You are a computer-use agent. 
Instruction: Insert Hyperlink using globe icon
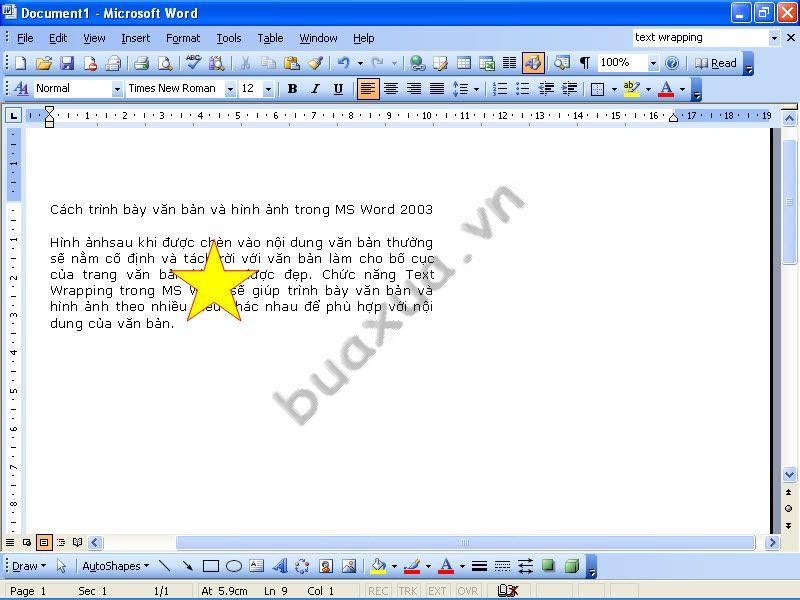(x=417, y=63)
